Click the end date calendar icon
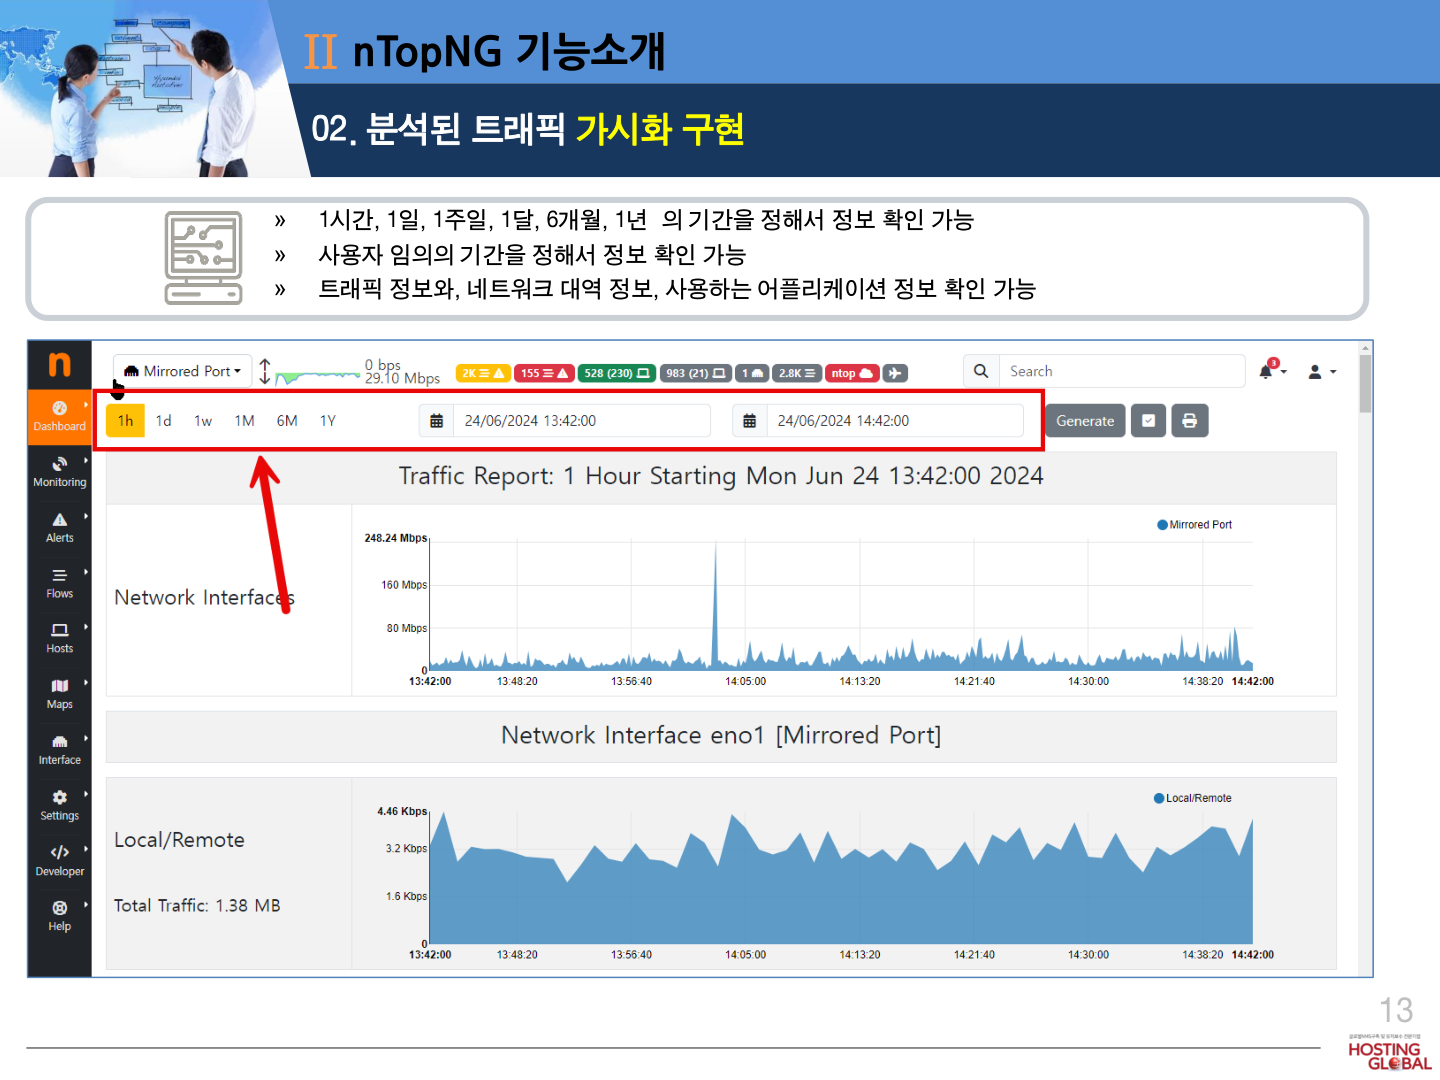 coord(750,421)
